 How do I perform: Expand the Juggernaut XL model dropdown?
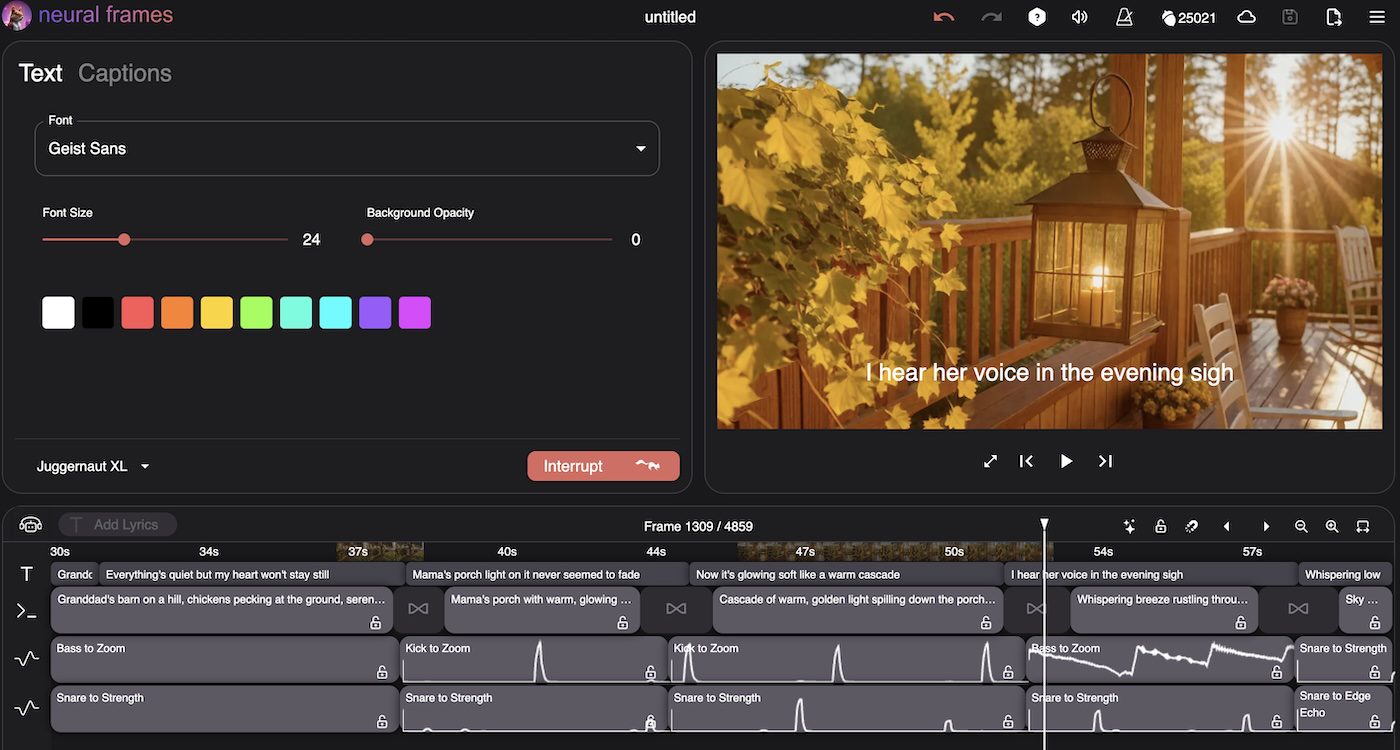tap(93, 466)
